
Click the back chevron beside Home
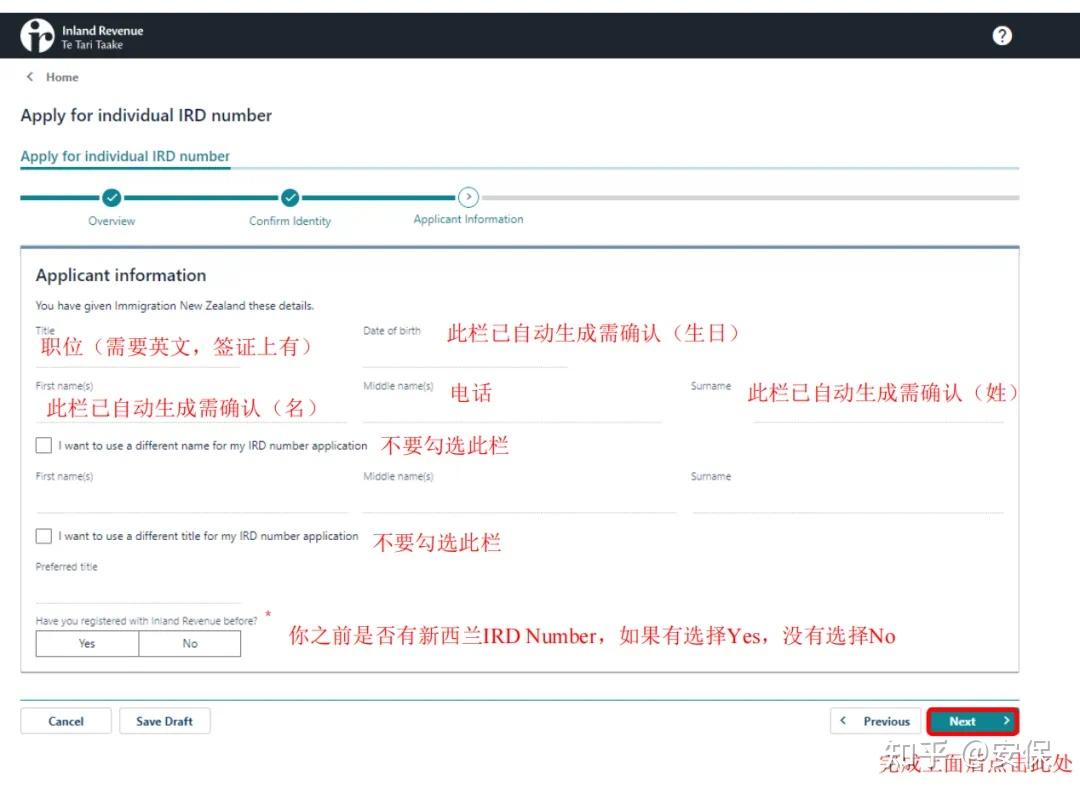[x=28, y=77]
